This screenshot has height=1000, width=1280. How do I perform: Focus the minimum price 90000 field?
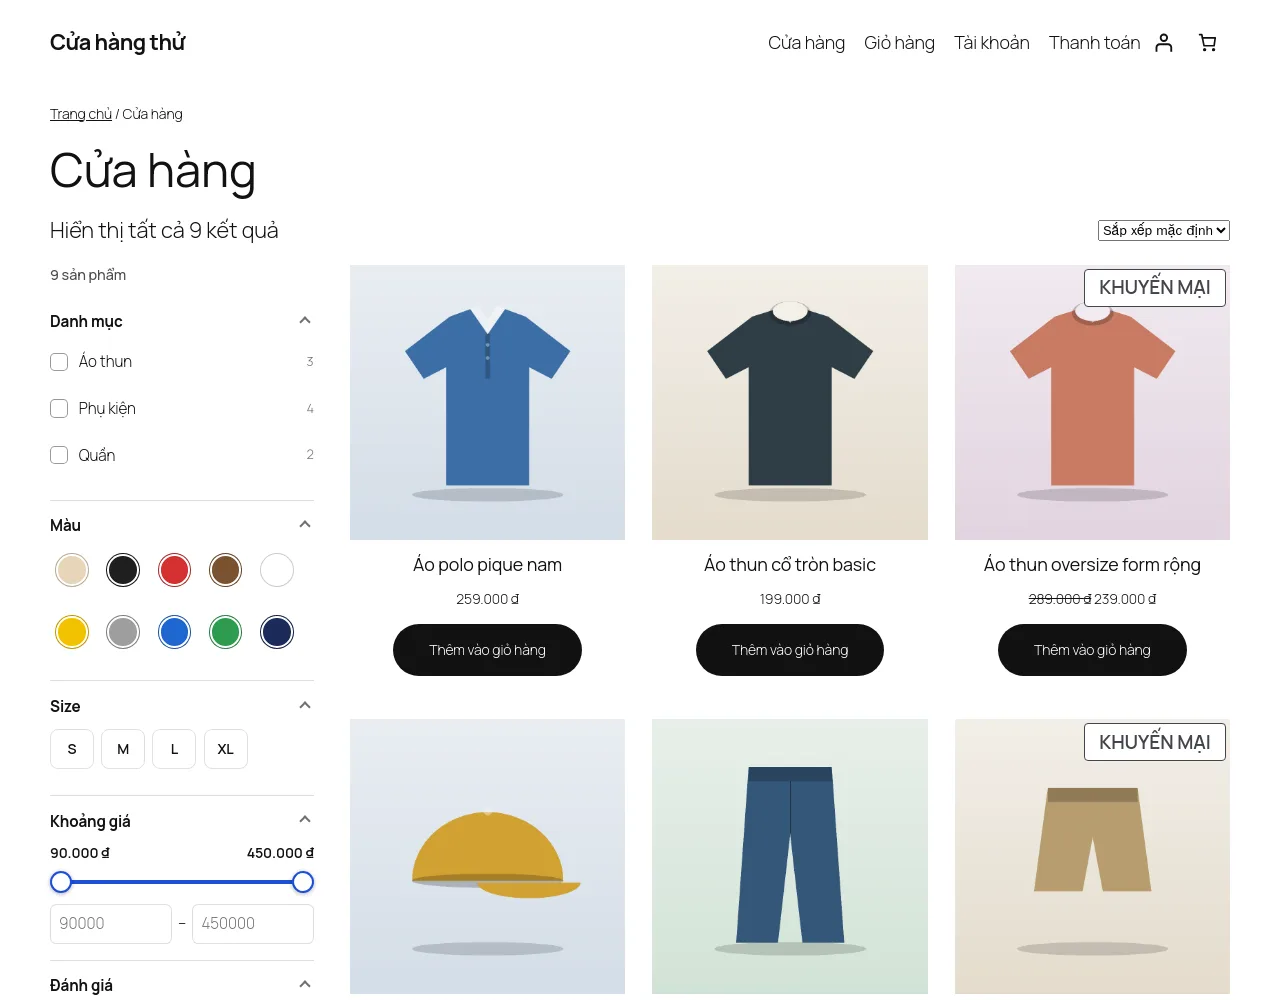pos(111,924)
